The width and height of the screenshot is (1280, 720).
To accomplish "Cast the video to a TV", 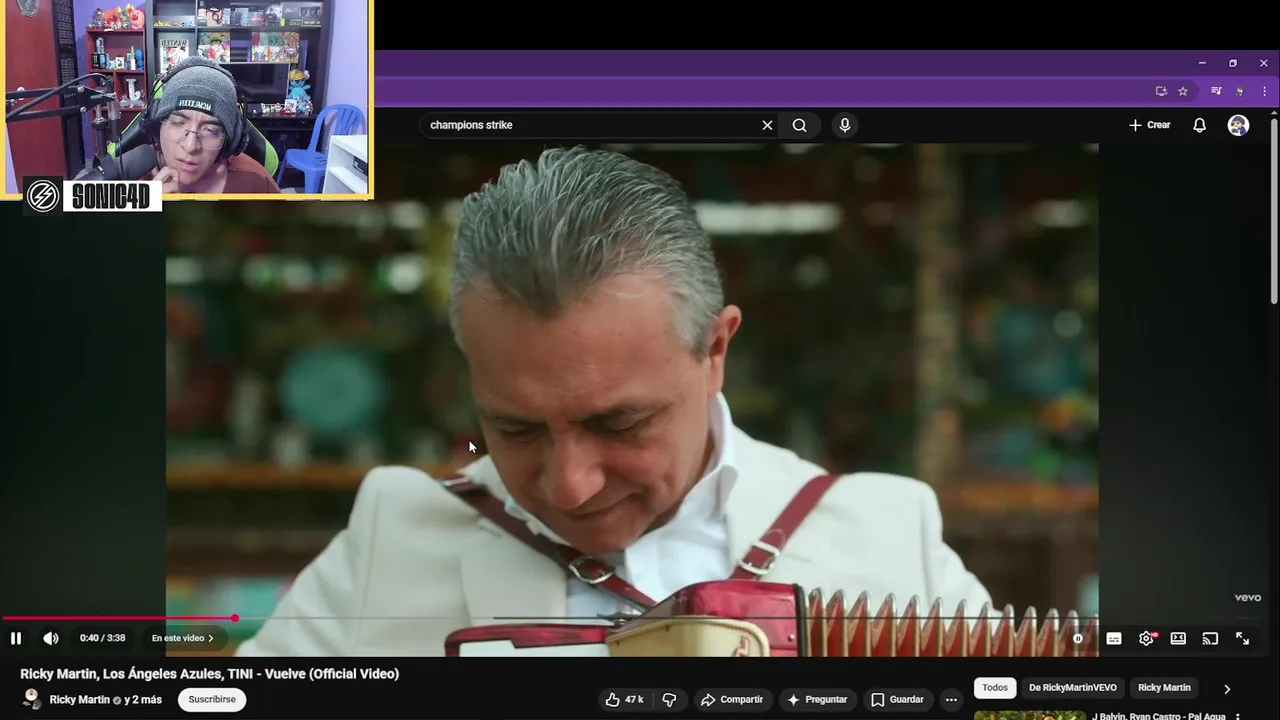I will (x=1210, y=638).
